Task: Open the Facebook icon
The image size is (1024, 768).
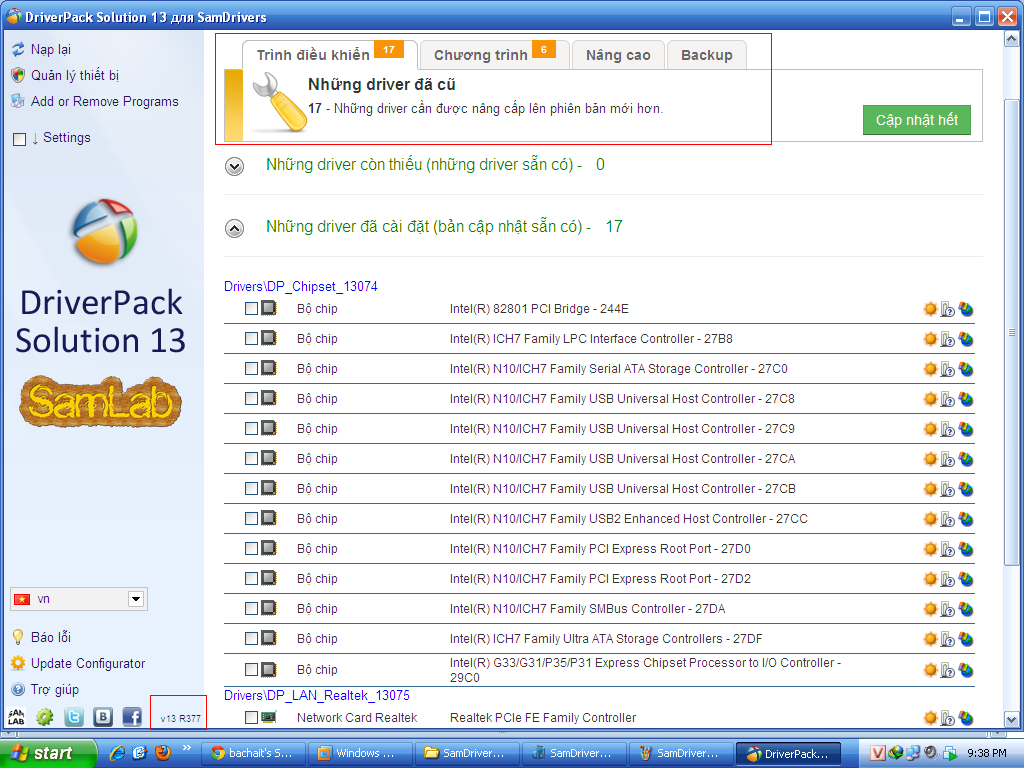Action: (x=132, y=717)
